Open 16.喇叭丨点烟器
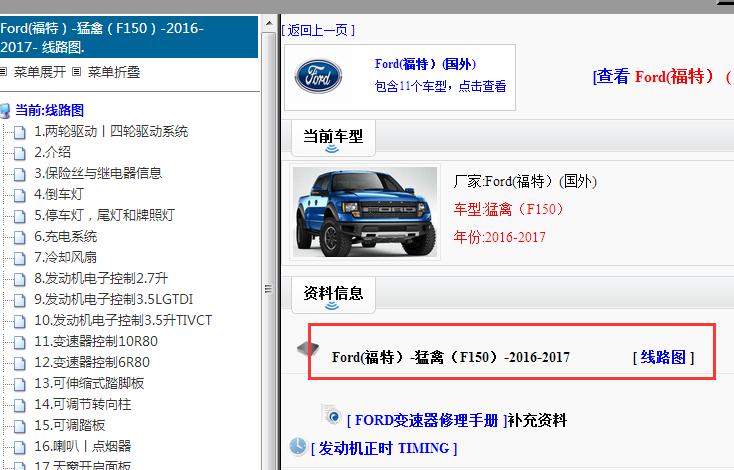This screenshot has height=470, width=734. [82, 447]
